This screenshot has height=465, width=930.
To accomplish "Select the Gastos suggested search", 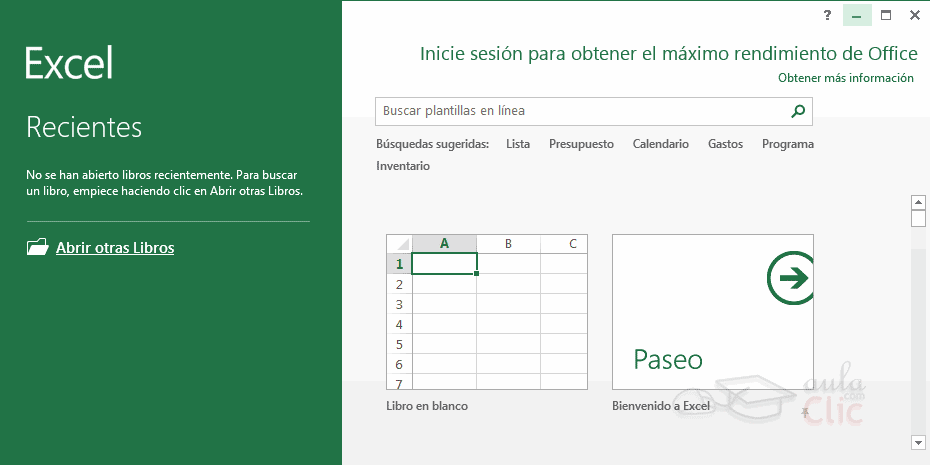I will tap(725, 144).
